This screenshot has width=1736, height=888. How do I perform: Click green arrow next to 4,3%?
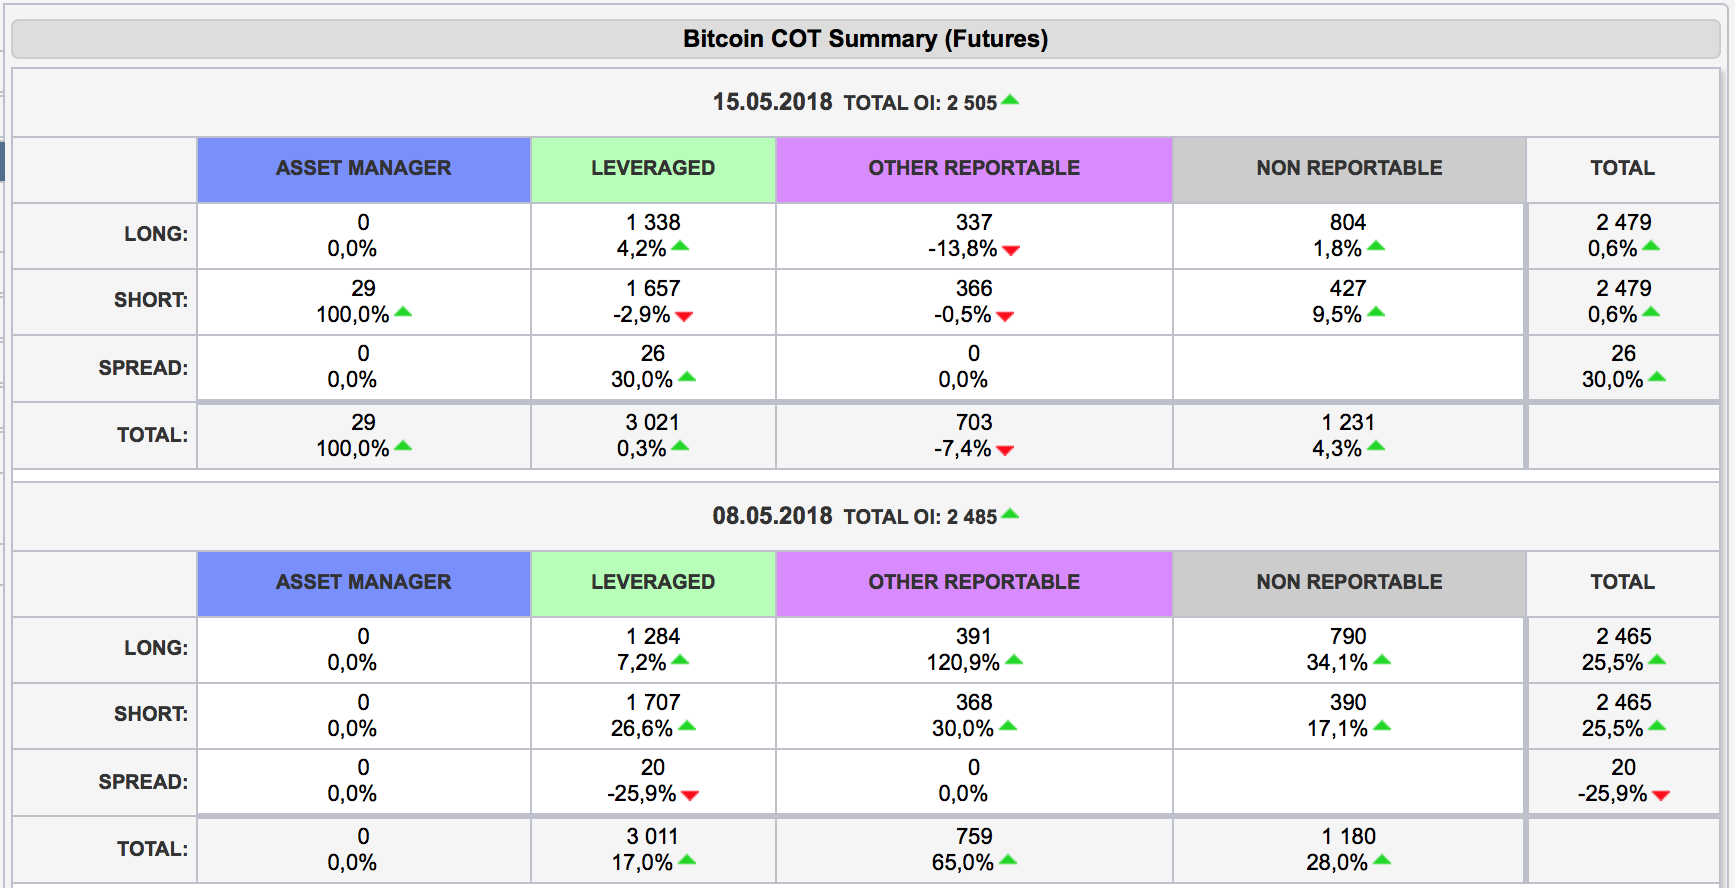(x=1376, y=446)
